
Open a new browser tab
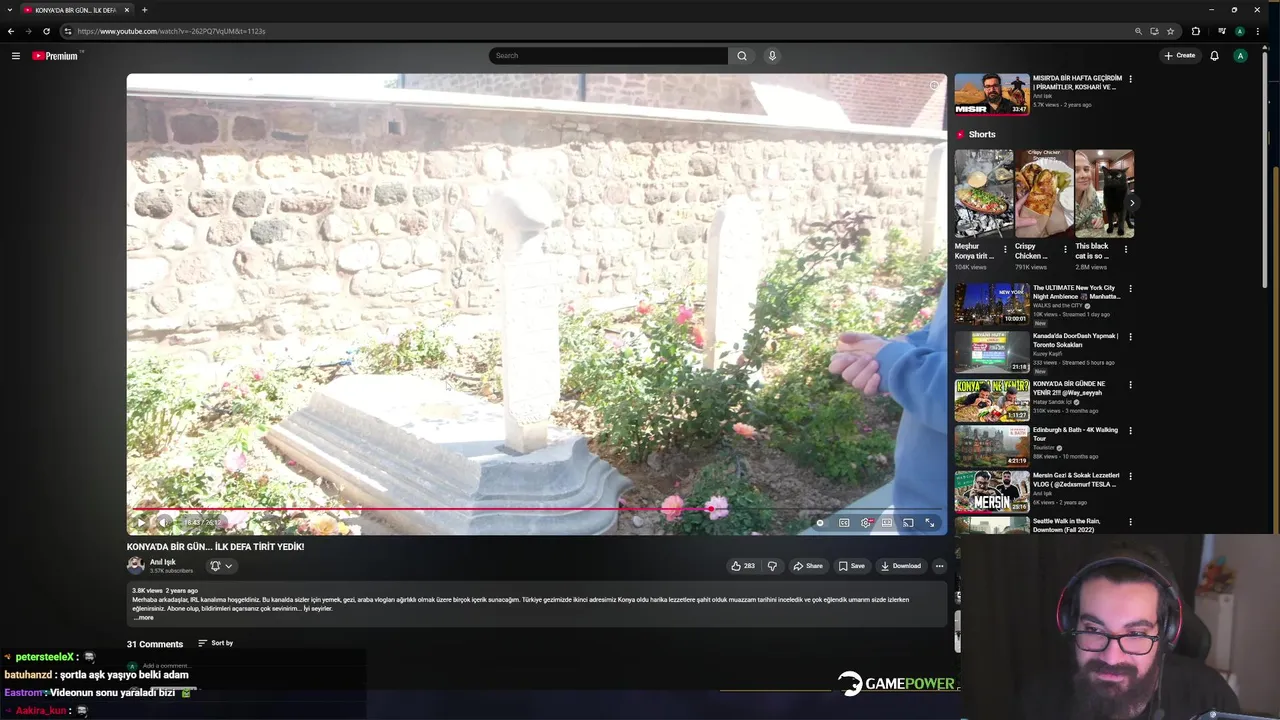[144, 10]
